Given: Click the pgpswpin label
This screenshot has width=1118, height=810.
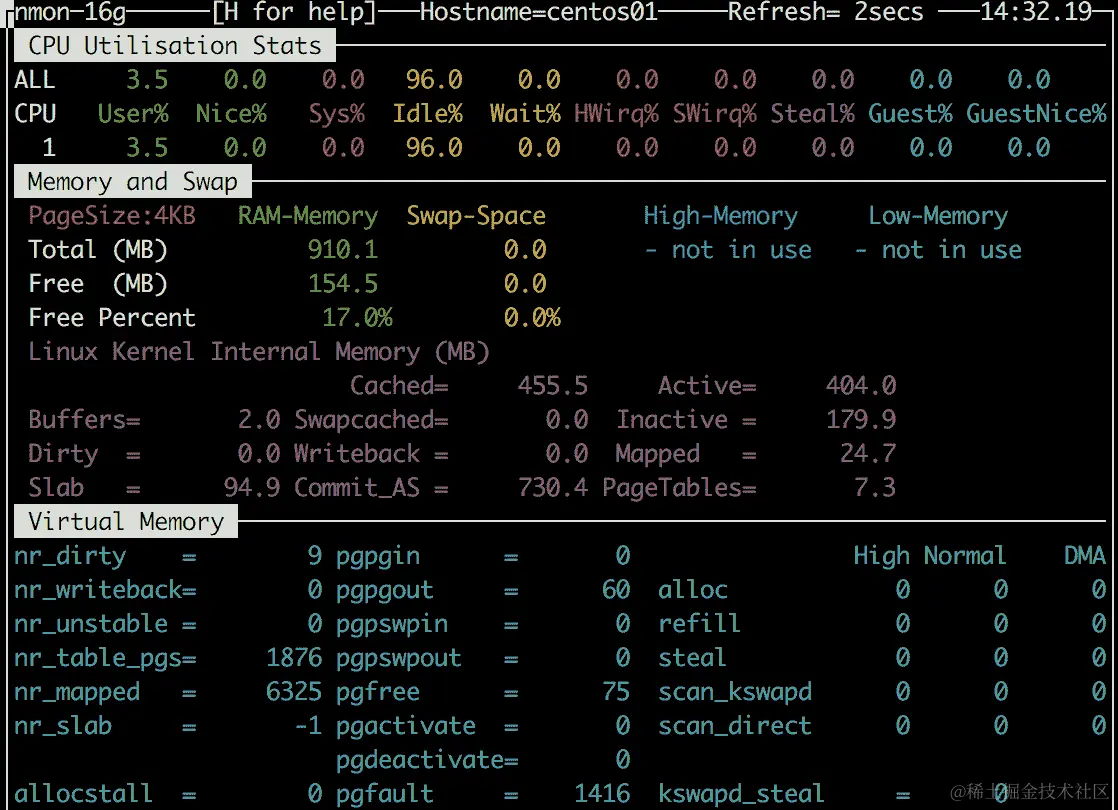Looking at the screenshot, I should (x=392, y=624).
